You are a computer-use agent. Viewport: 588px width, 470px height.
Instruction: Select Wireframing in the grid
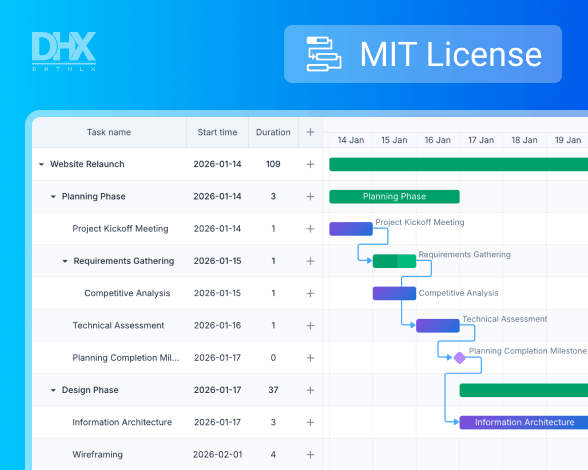[x=98, y=455]
